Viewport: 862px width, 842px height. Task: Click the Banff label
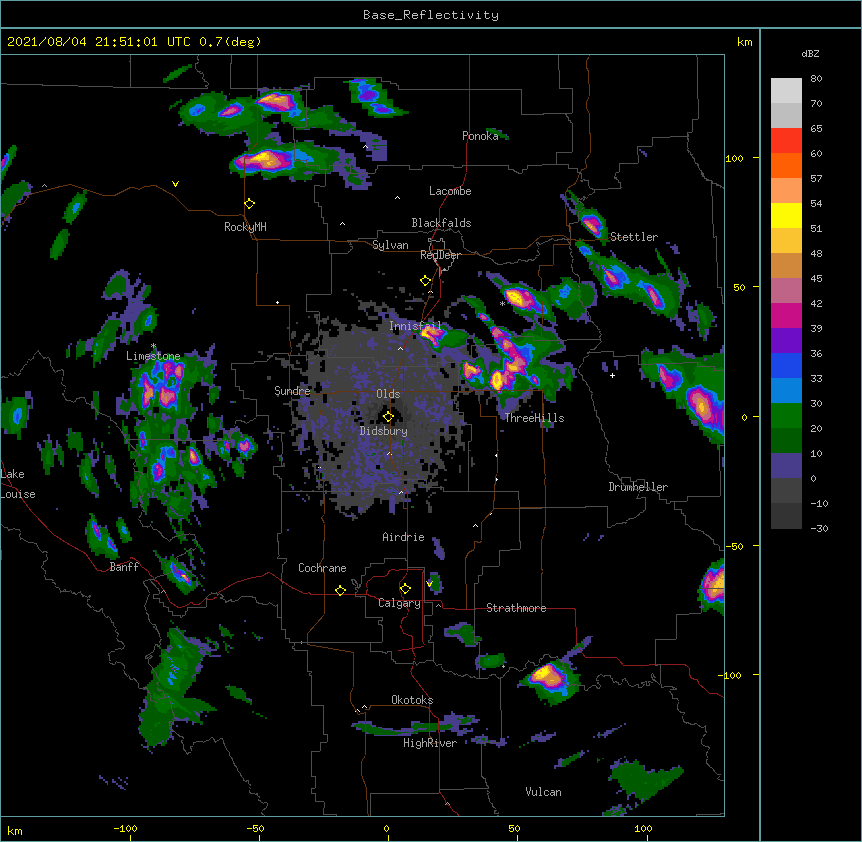tap(124, 567)
